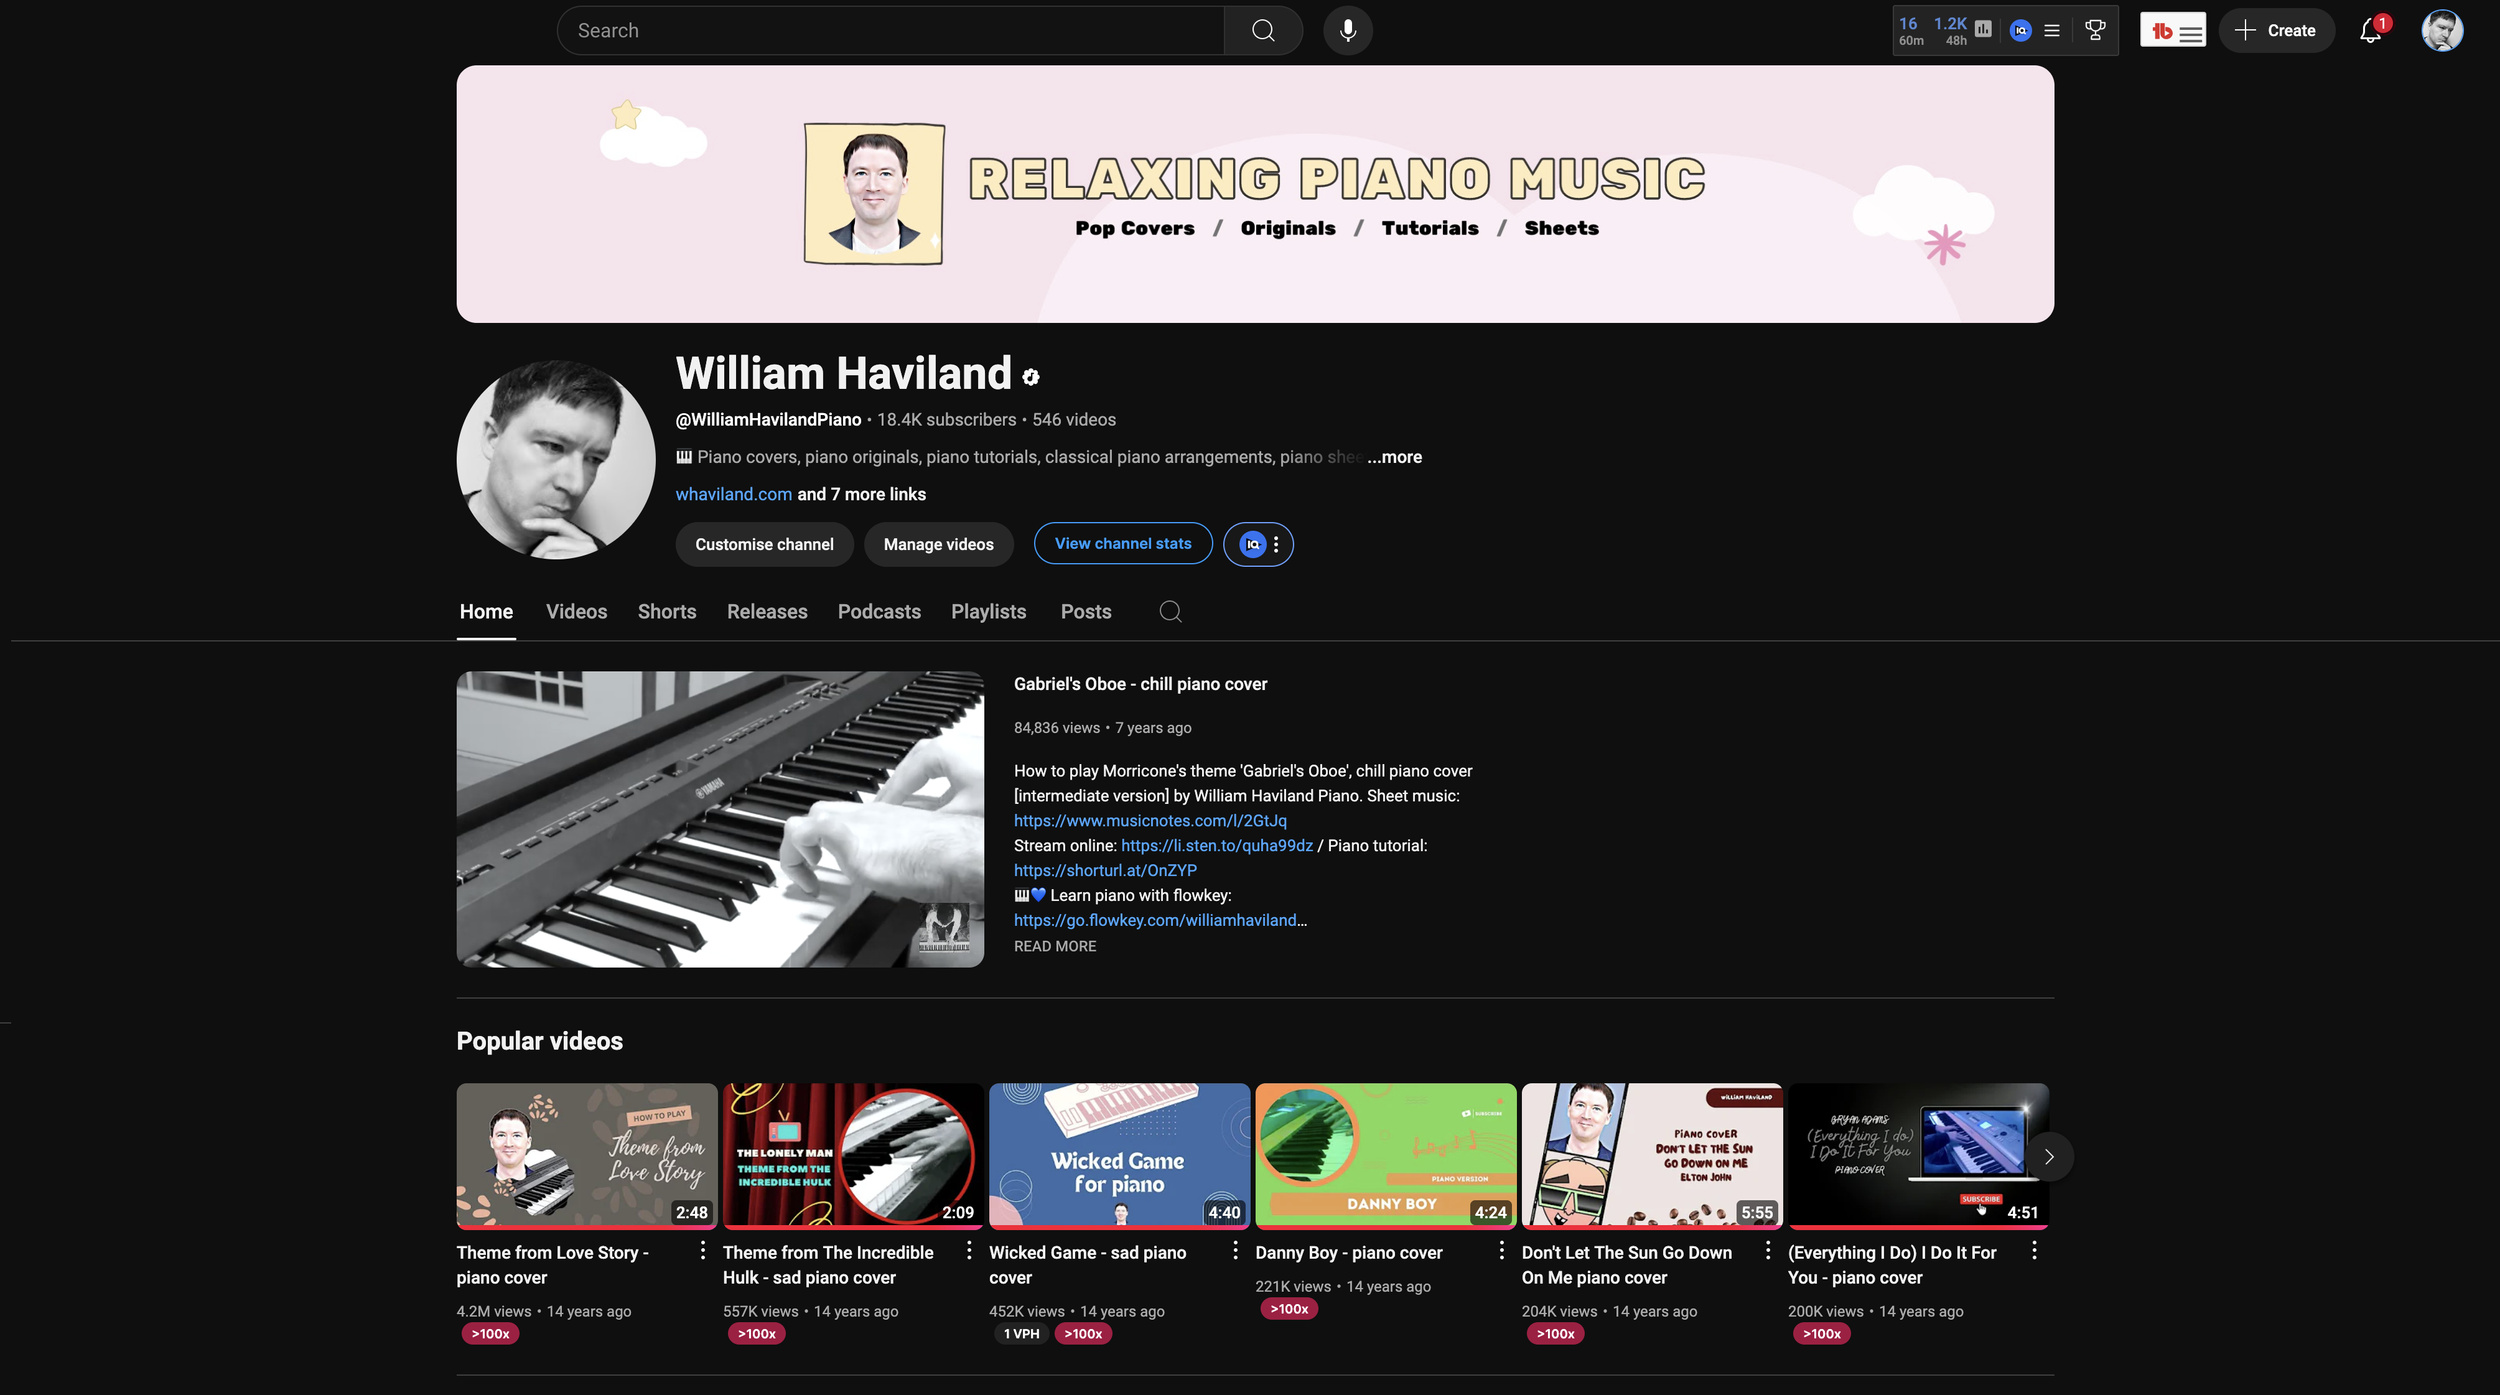This screenshot has height=1395, width=2500.
Task: Click the Create button
Action: click(x=2276, y=31)
